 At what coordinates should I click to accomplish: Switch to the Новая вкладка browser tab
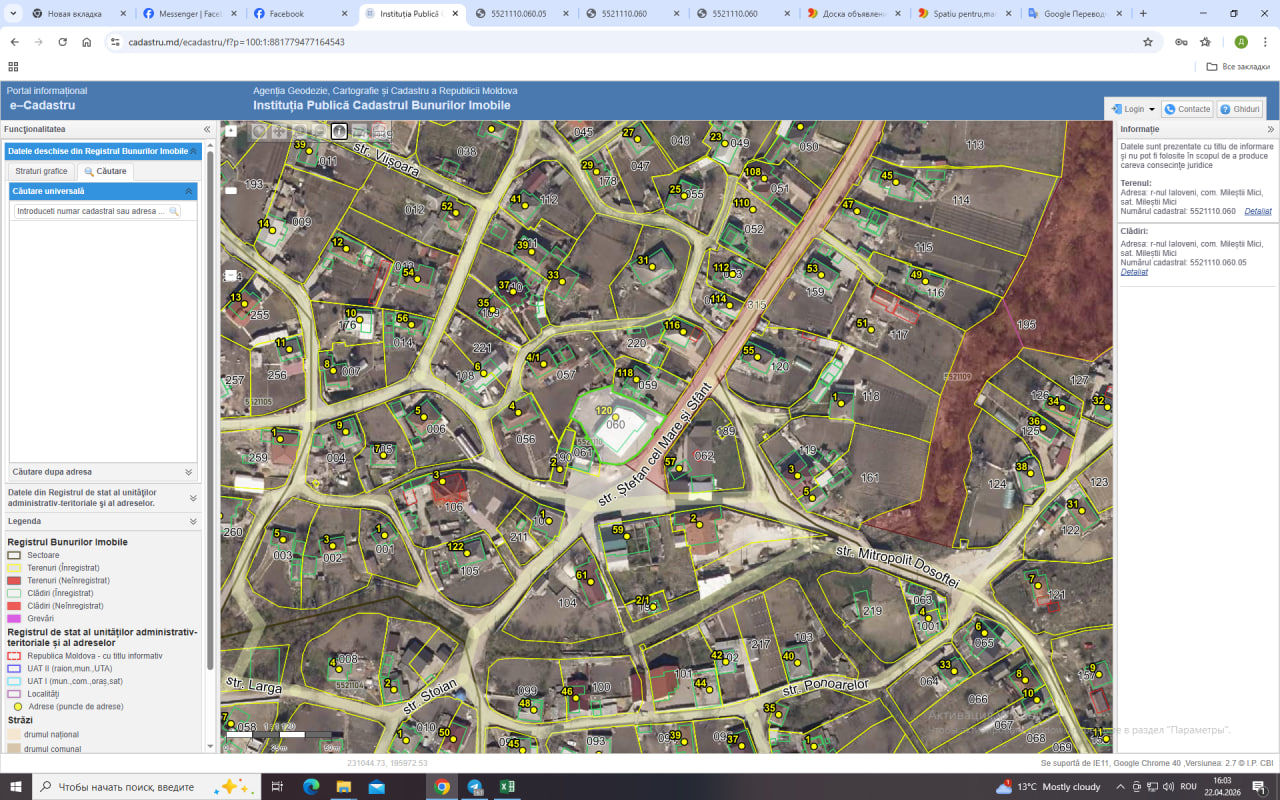click(79, 14)
